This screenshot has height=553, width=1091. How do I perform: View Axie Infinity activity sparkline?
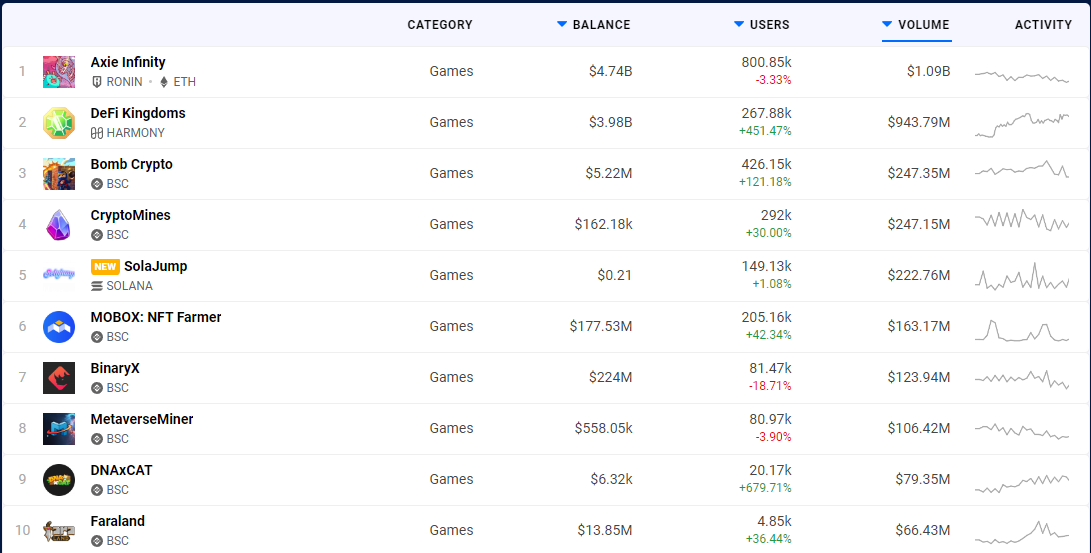pyautogui.click(x=1022, y=76)
